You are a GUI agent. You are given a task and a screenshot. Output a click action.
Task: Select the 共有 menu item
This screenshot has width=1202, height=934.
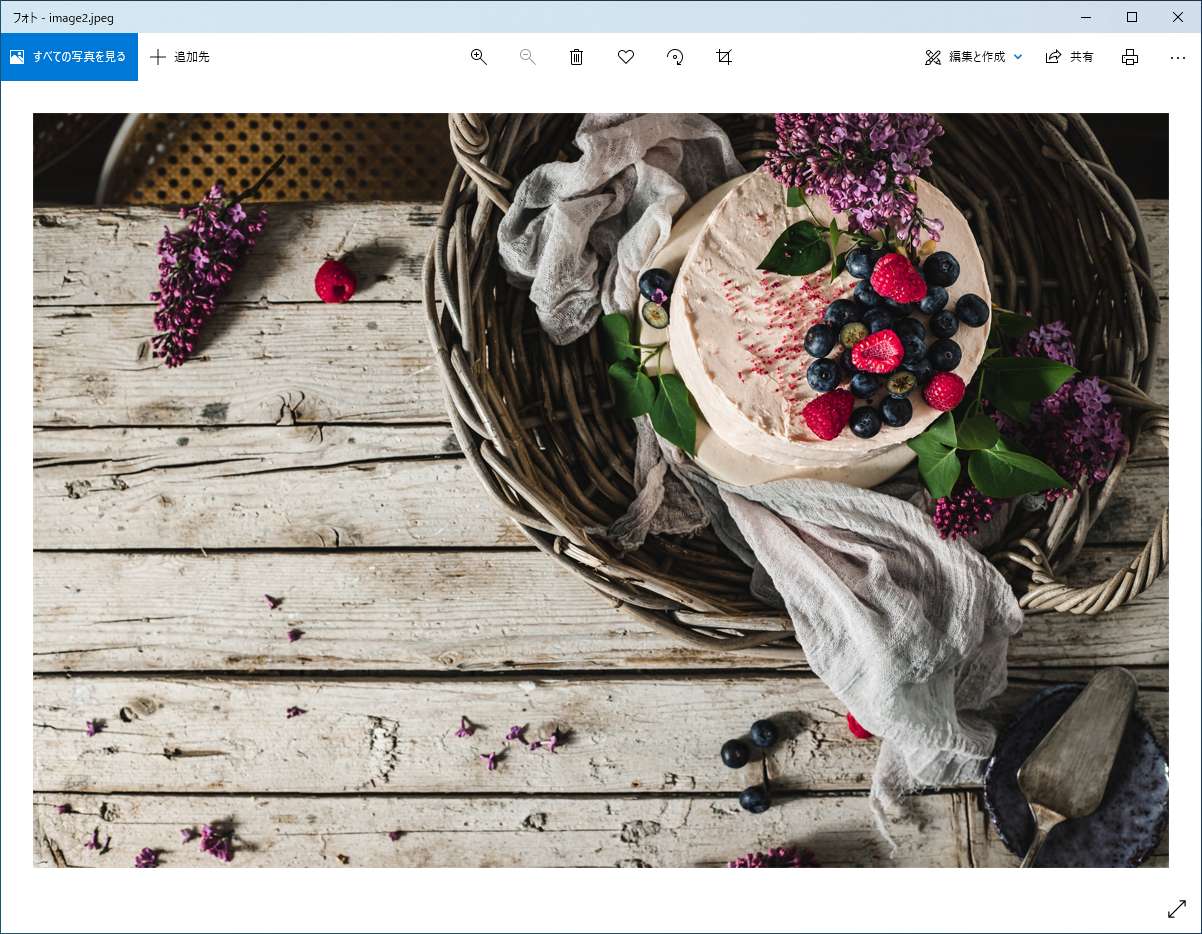point(1080,57)
